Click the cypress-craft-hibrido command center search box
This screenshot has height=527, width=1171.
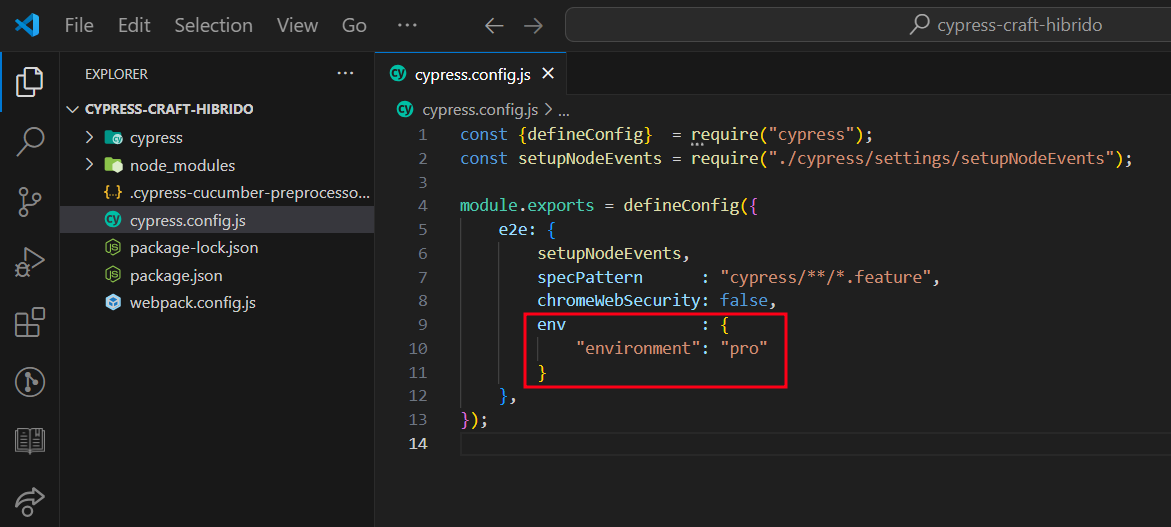(x=868, y=25)
